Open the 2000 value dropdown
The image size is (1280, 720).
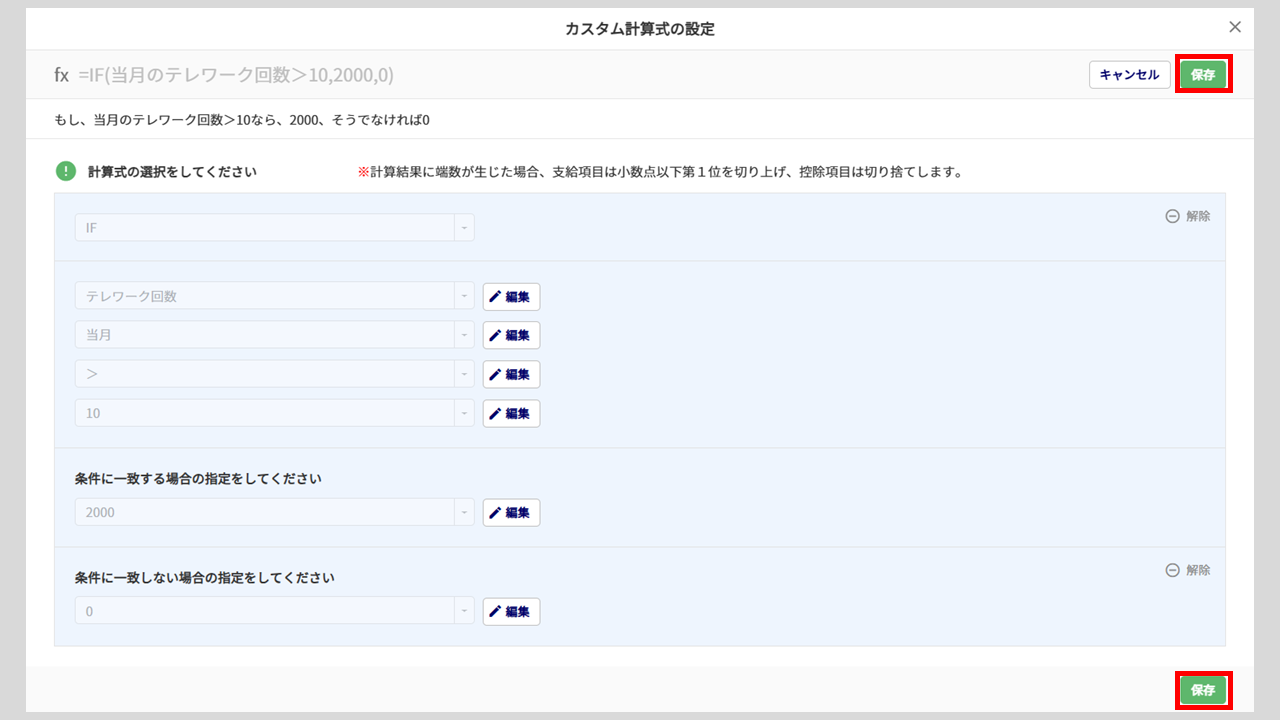tap(275, 512)
